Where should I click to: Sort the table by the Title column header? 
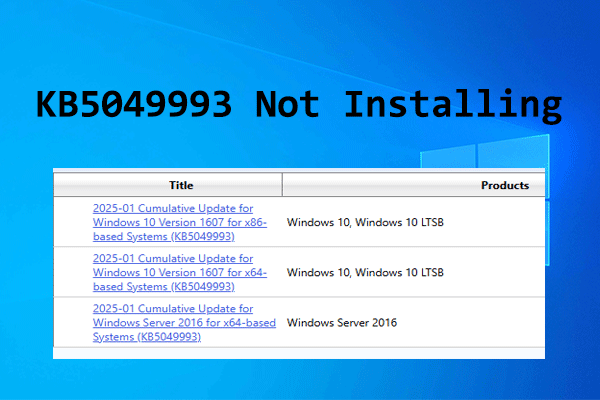(168, 185)
